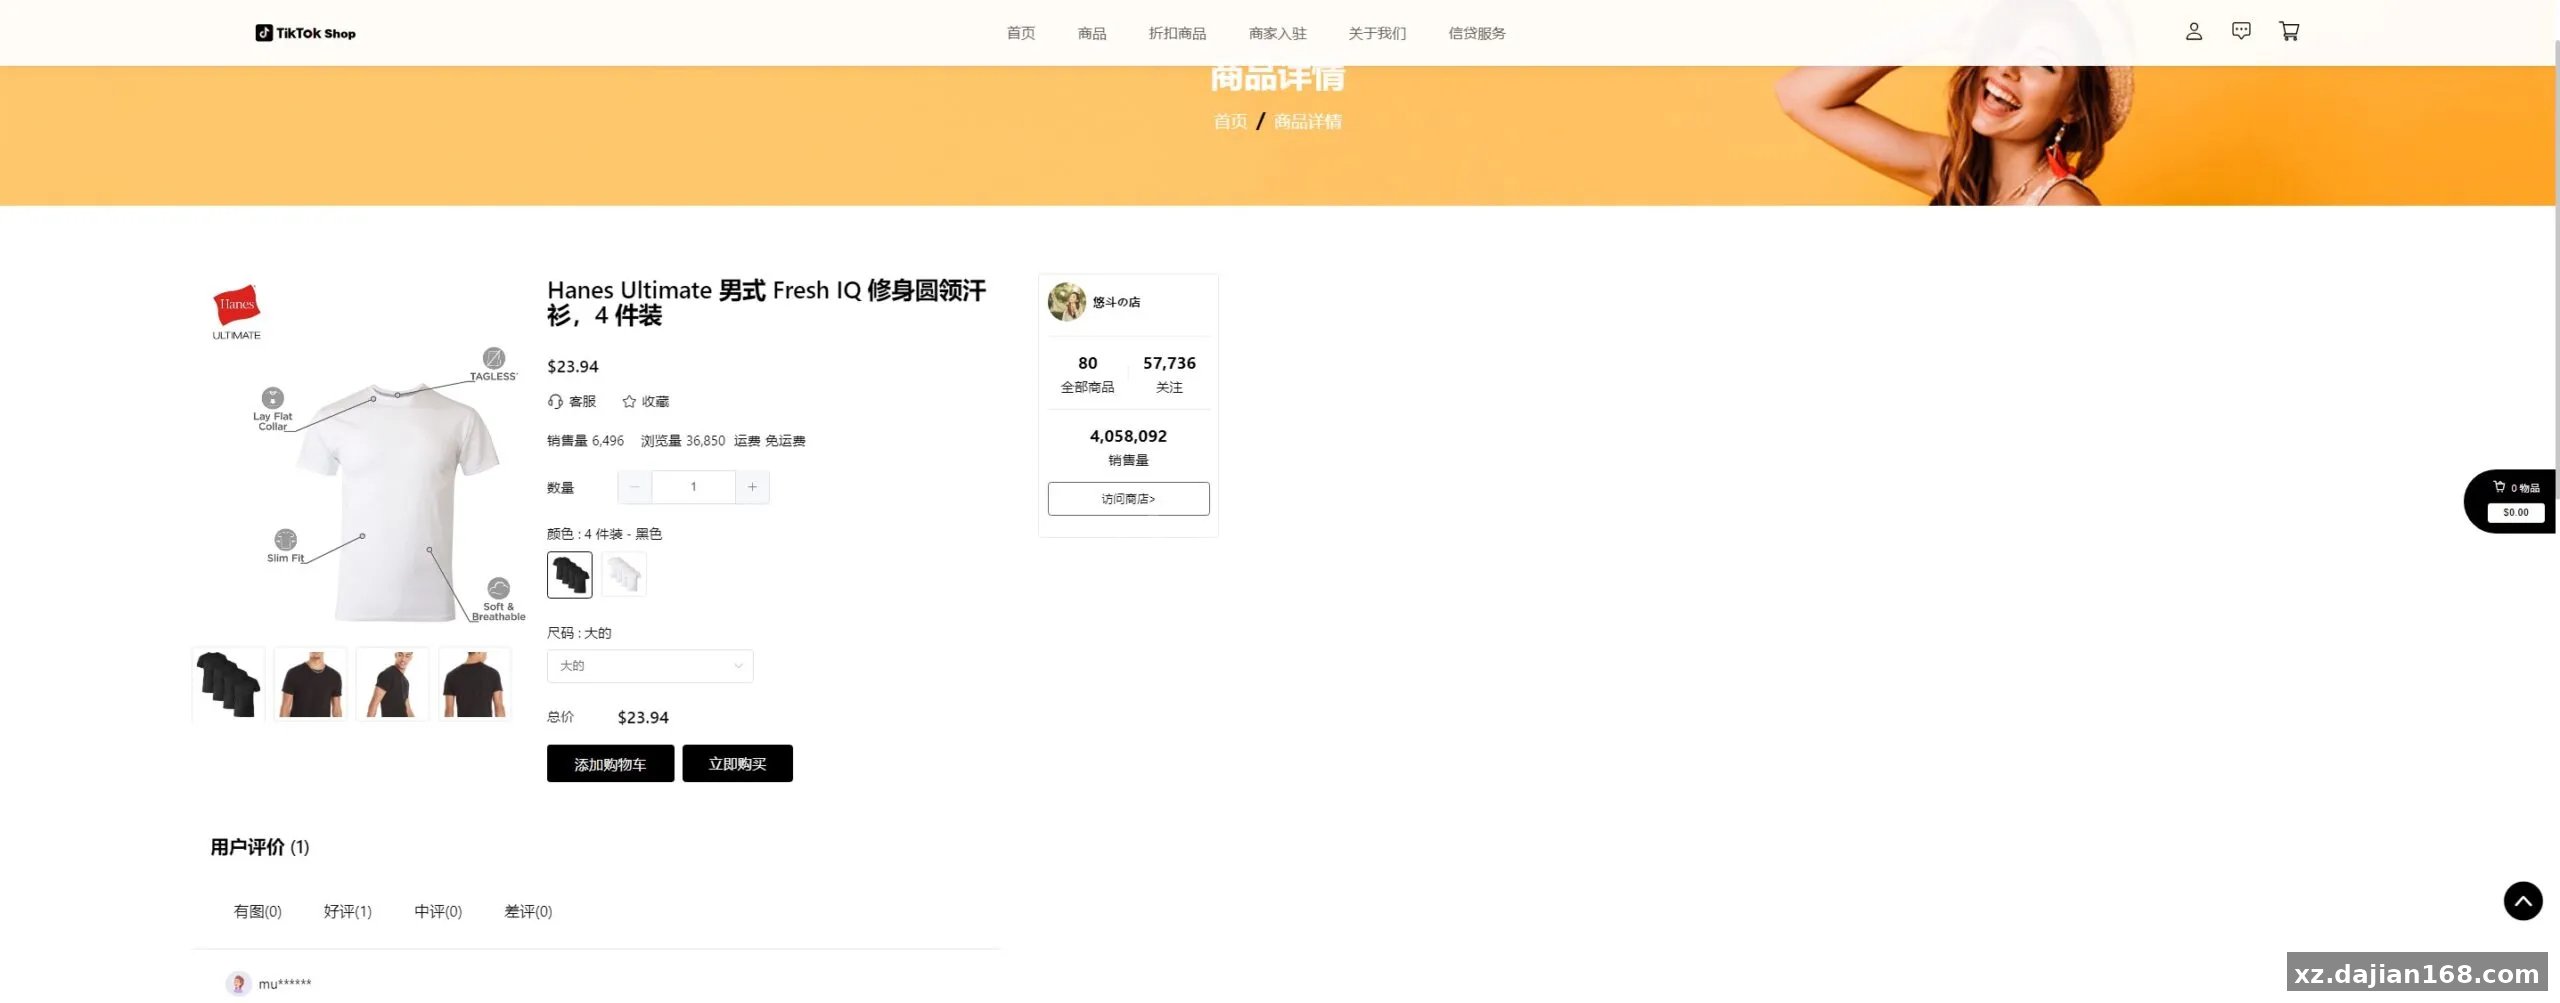Open 商家入驻 in the top navigation
The image size is (2560, 1003).
1277,33
